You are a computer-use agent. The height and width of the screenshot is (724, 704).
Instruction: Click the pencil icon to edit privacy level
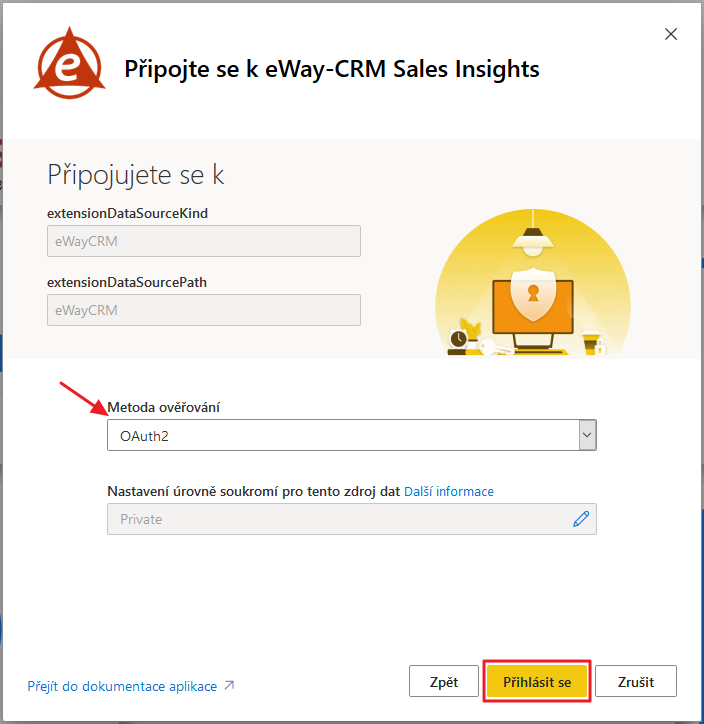tap(581, 519)
